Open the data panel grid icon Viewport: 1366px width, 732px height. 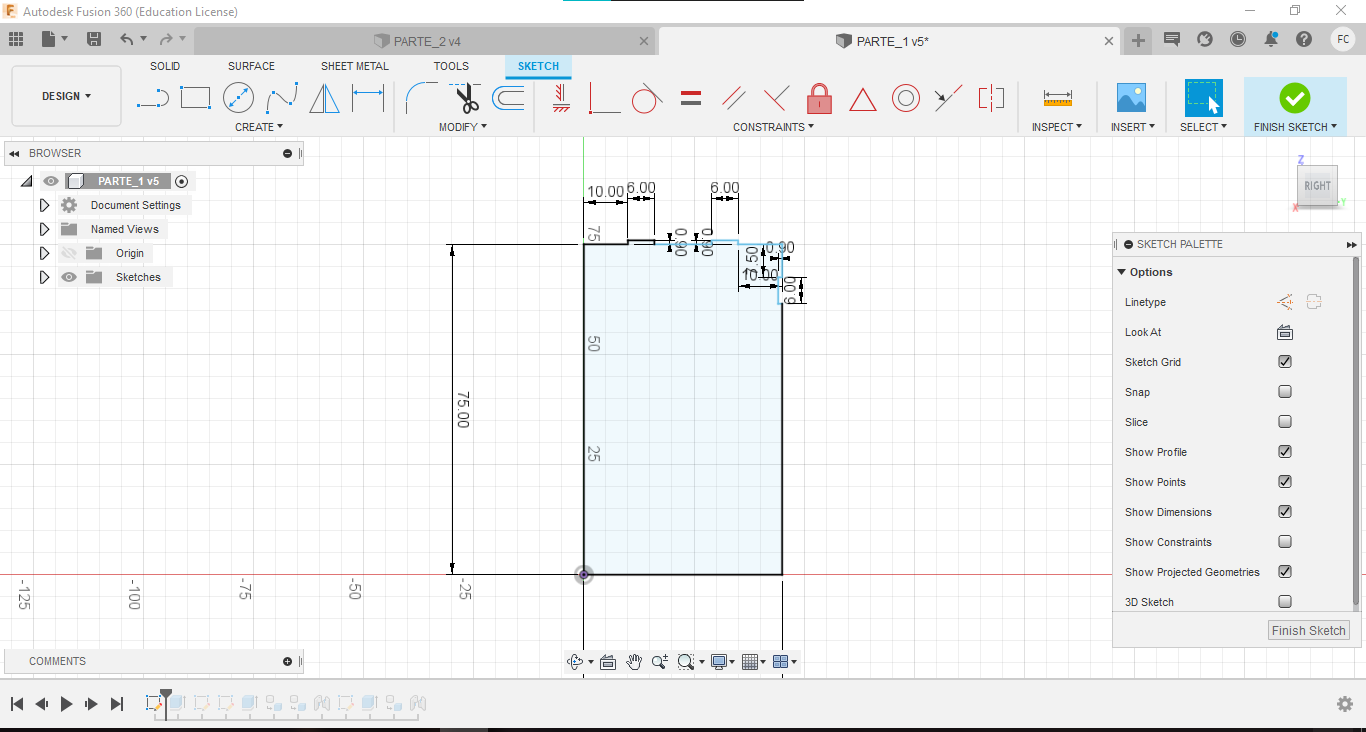click(15, 39)
